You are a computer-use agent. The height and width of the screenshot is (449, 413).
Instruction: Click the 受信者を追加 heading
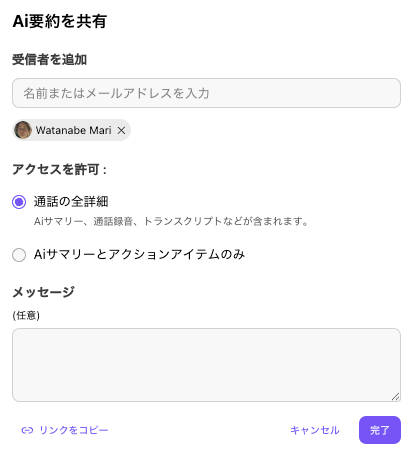coord(50,60)
